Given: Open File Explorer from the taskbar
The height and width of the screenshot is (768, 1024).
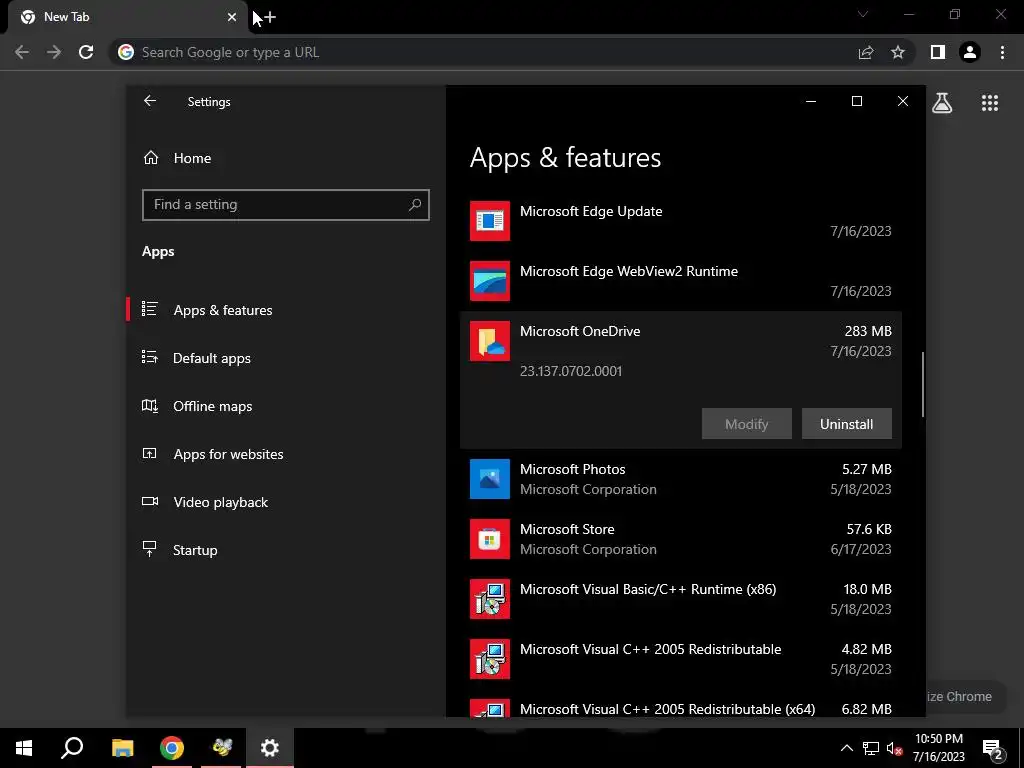Looking at the screenshot, I should point(122,748).
